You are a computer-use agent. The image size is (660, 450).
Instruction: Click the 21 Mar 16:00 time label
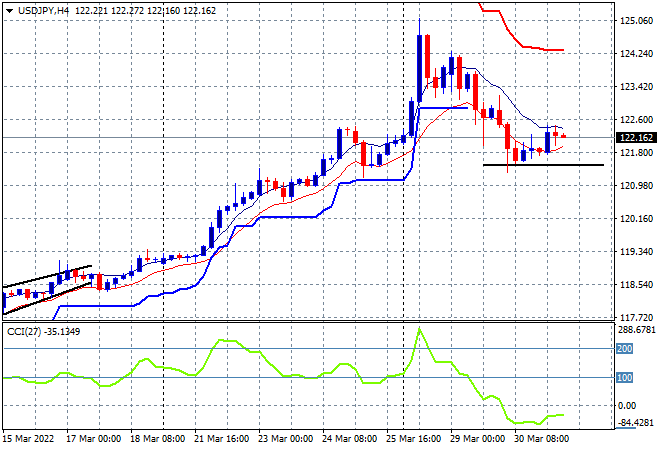click(x=221, y=439)
